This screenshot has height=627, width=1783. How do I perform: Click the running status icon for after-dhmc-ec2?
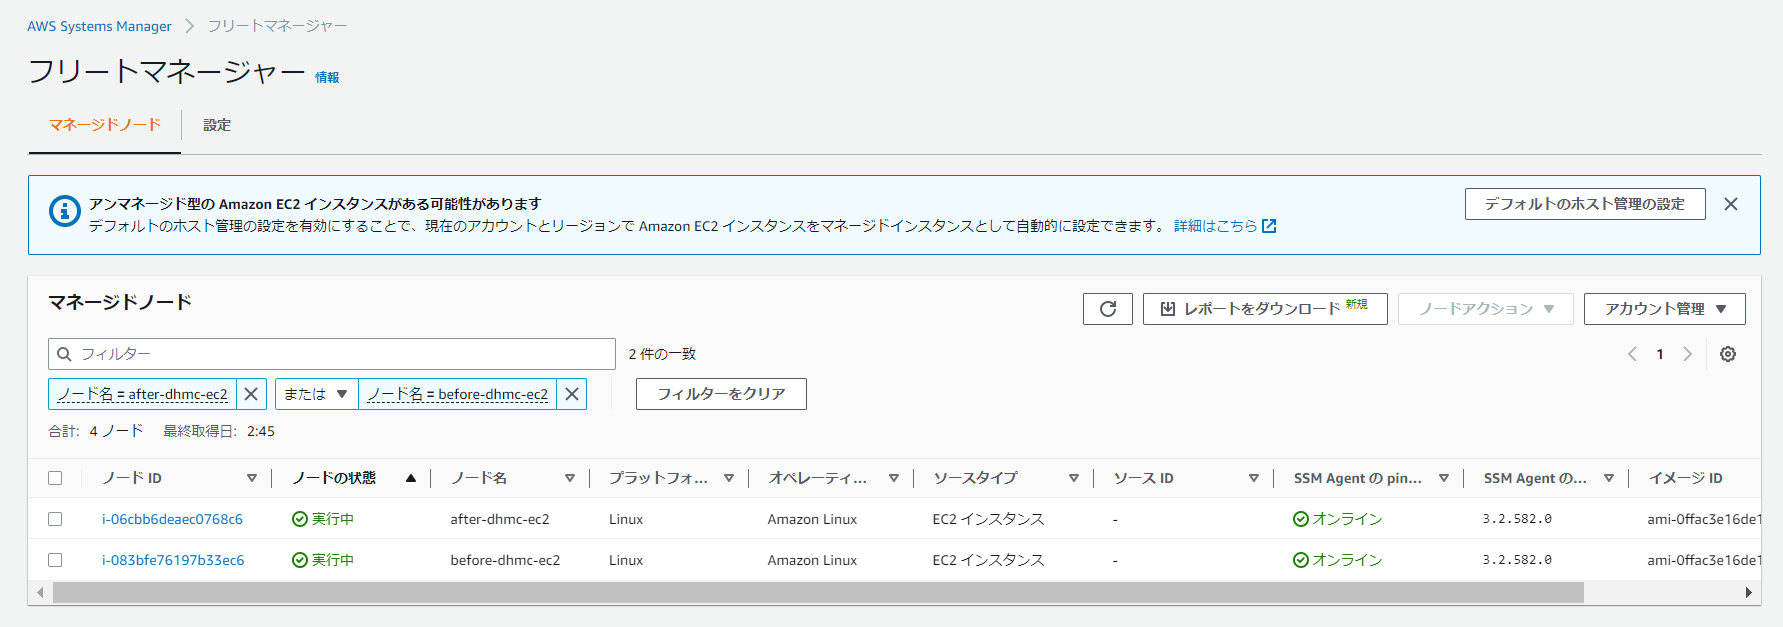tap(299, 519)
